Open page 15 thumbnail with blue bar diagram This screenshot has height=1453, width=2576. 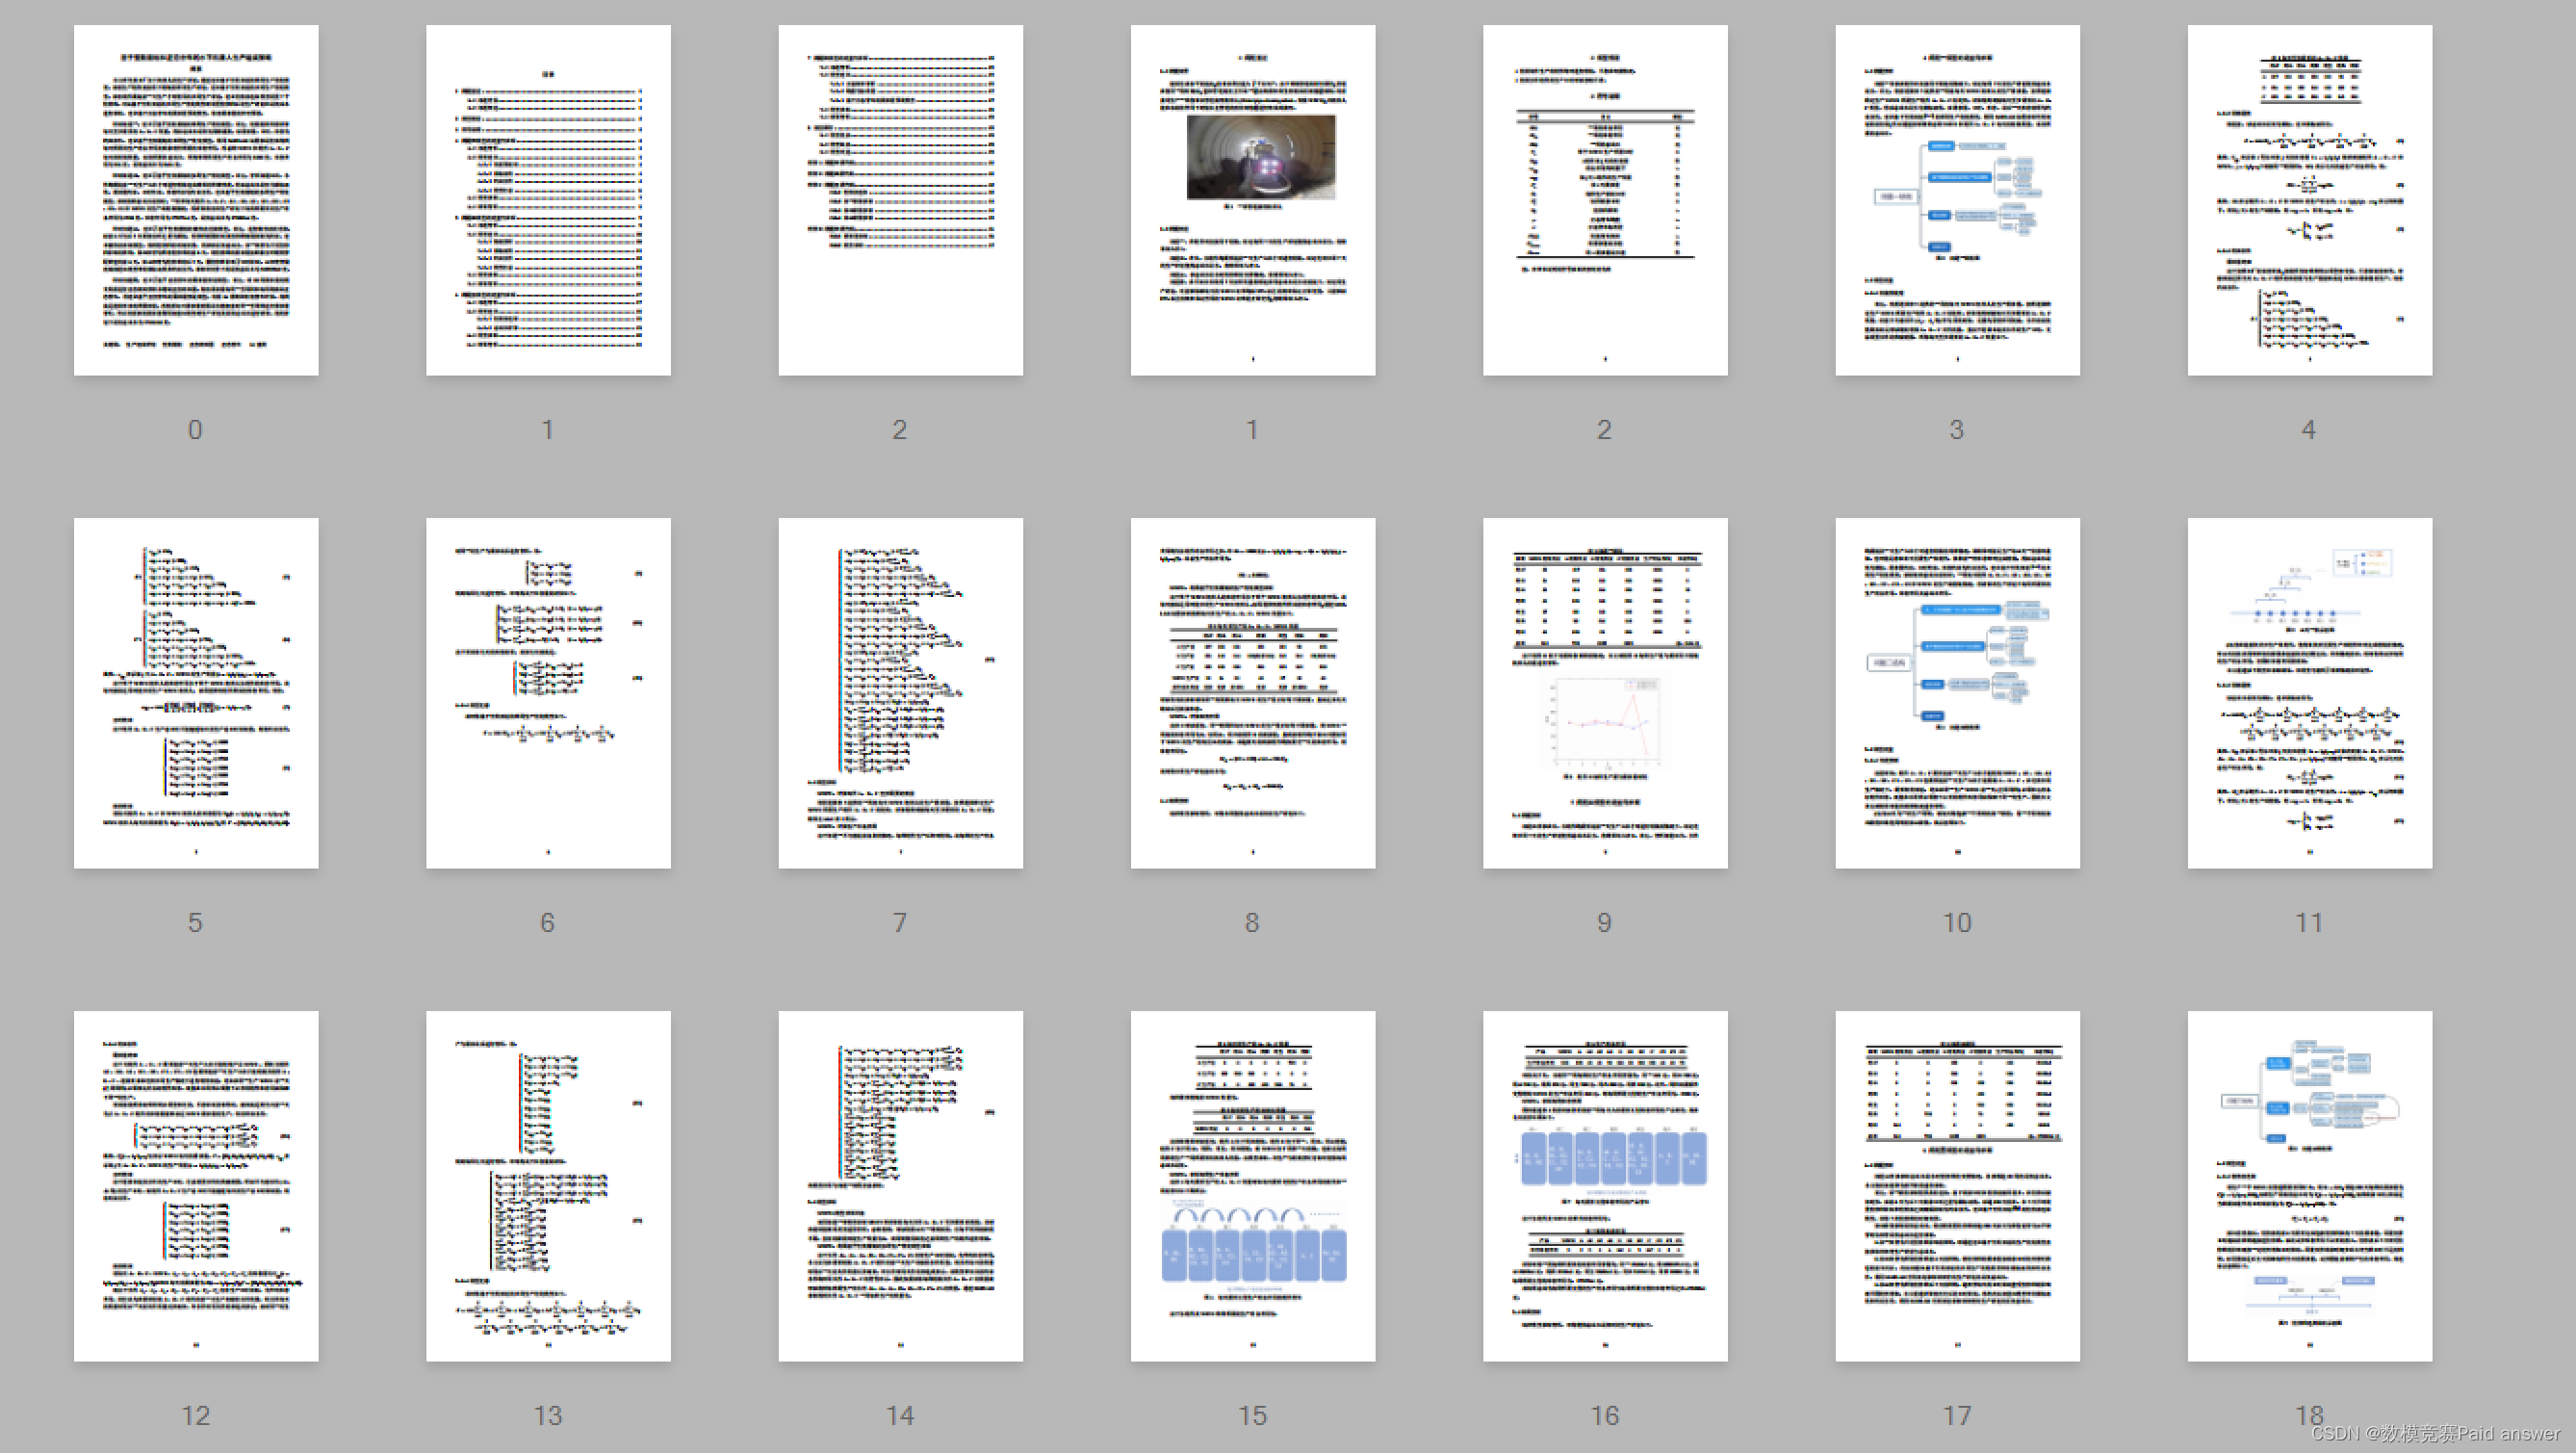pos(1252,1185)
